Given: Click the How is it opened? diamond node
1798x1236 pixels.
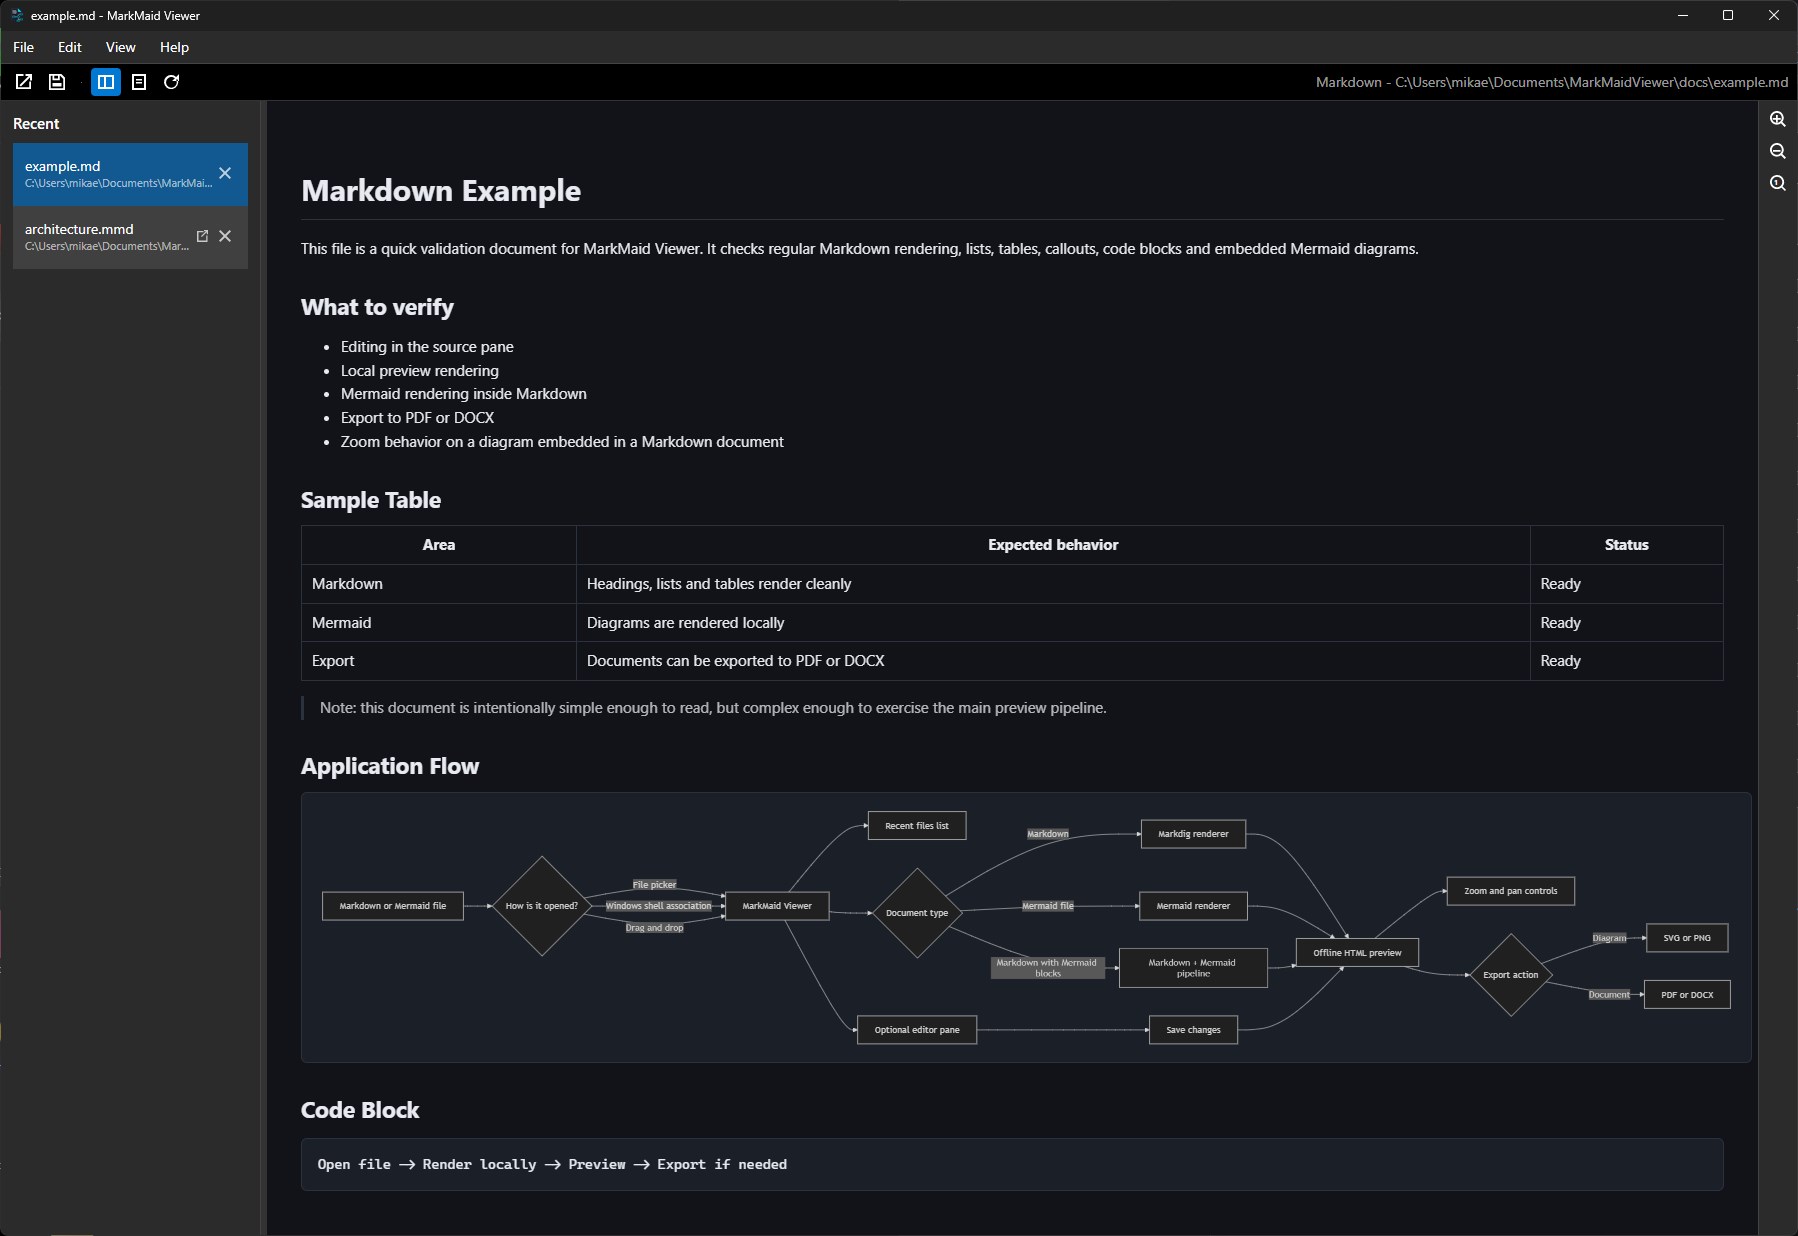Looking at the screenshot, I should point(542,906).
